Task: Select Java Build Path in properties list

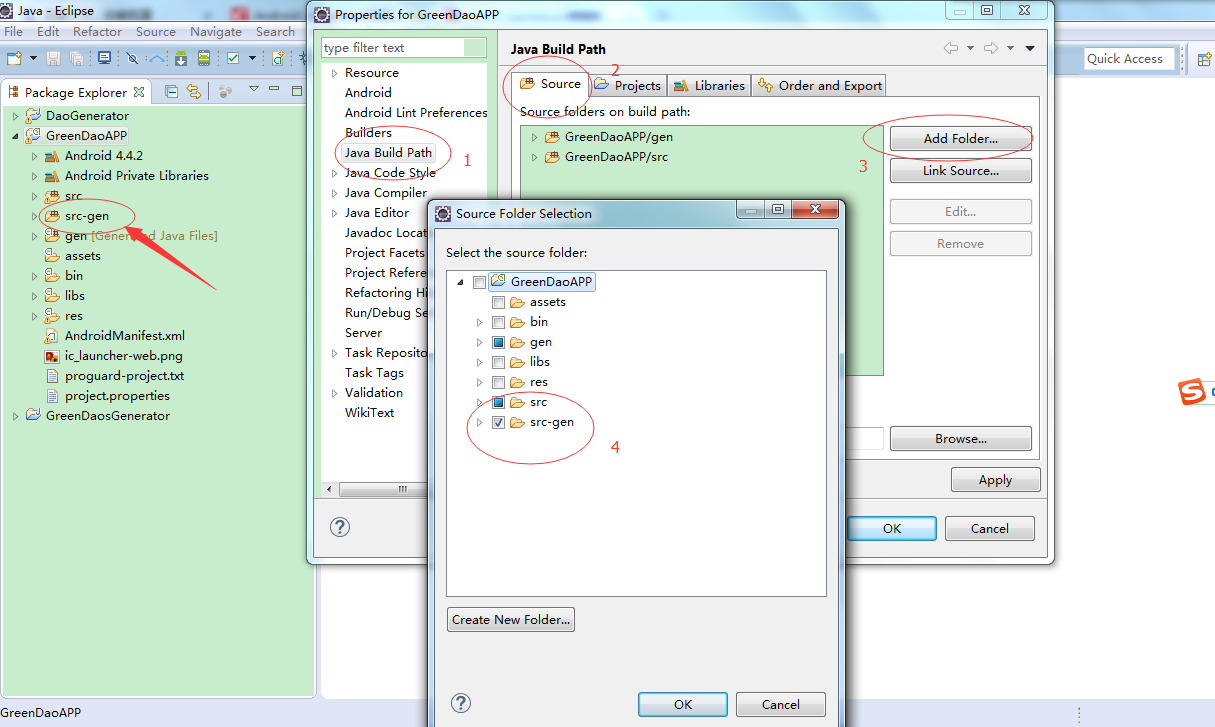Action: 388,153
